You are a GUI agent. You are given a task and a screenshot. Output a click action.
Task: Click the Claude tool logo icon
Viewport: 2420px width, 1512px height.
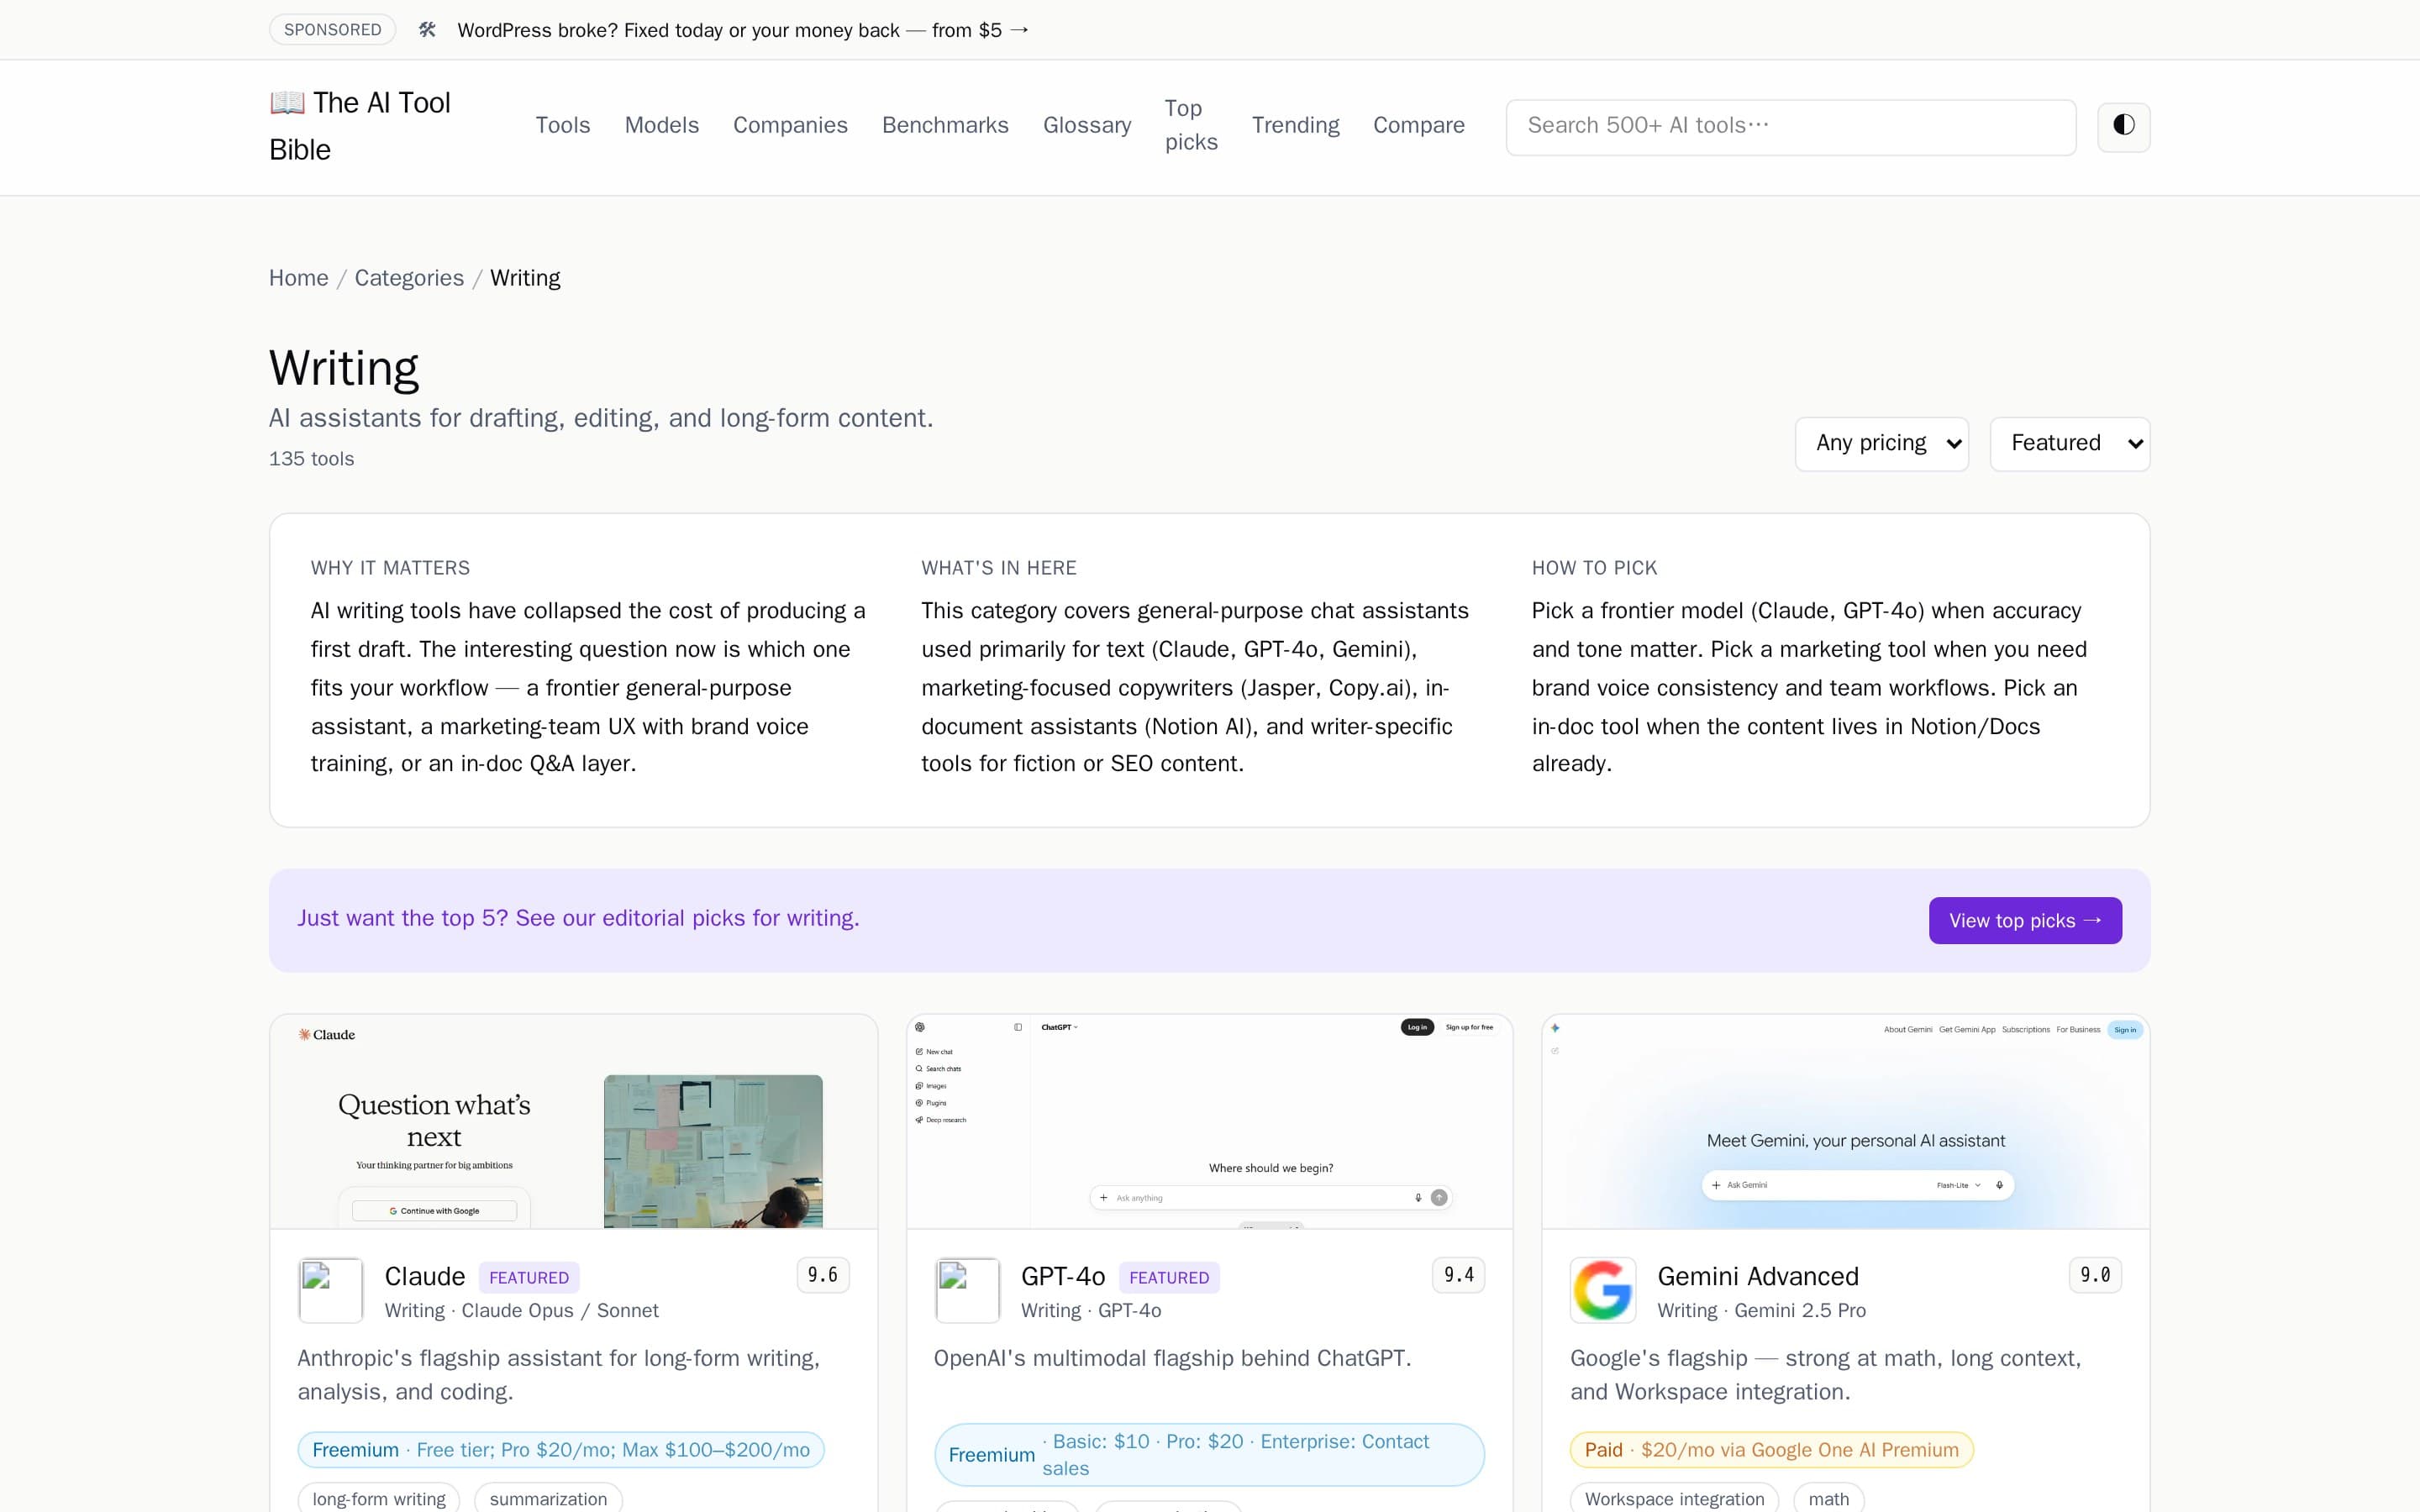[330, 1290]
